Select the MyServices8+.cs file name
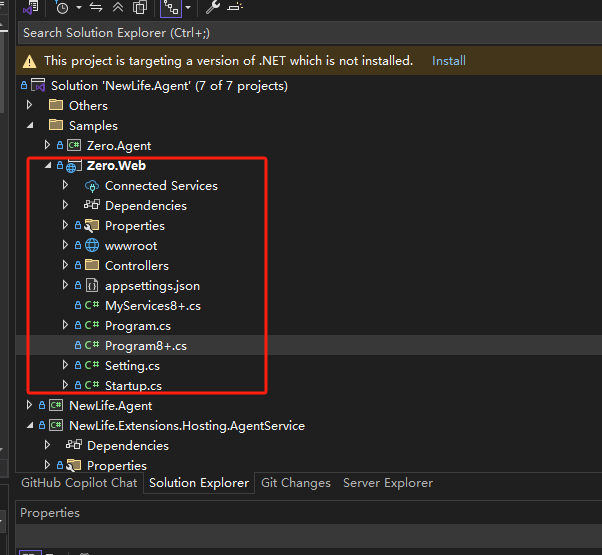Image resolution: width=602 pixels, height=555 pixels. [153, 306]
